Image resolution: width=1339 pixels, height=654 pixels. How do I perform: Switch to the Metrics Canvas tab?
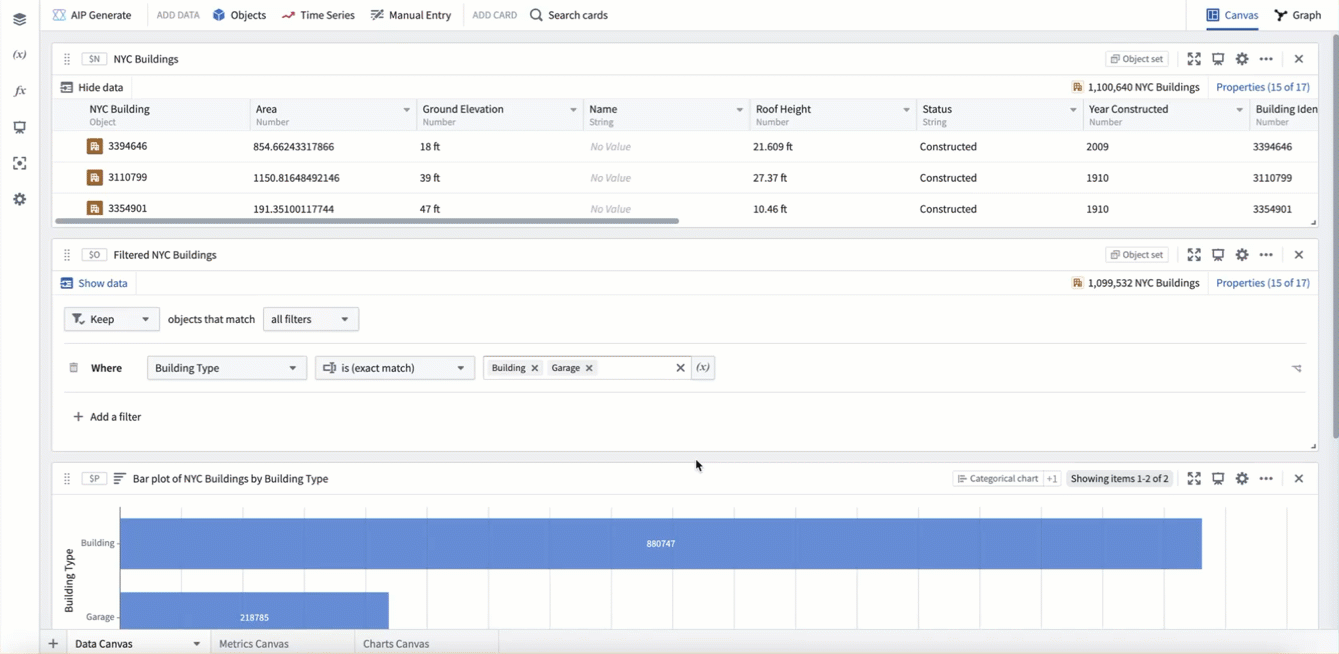254,644
